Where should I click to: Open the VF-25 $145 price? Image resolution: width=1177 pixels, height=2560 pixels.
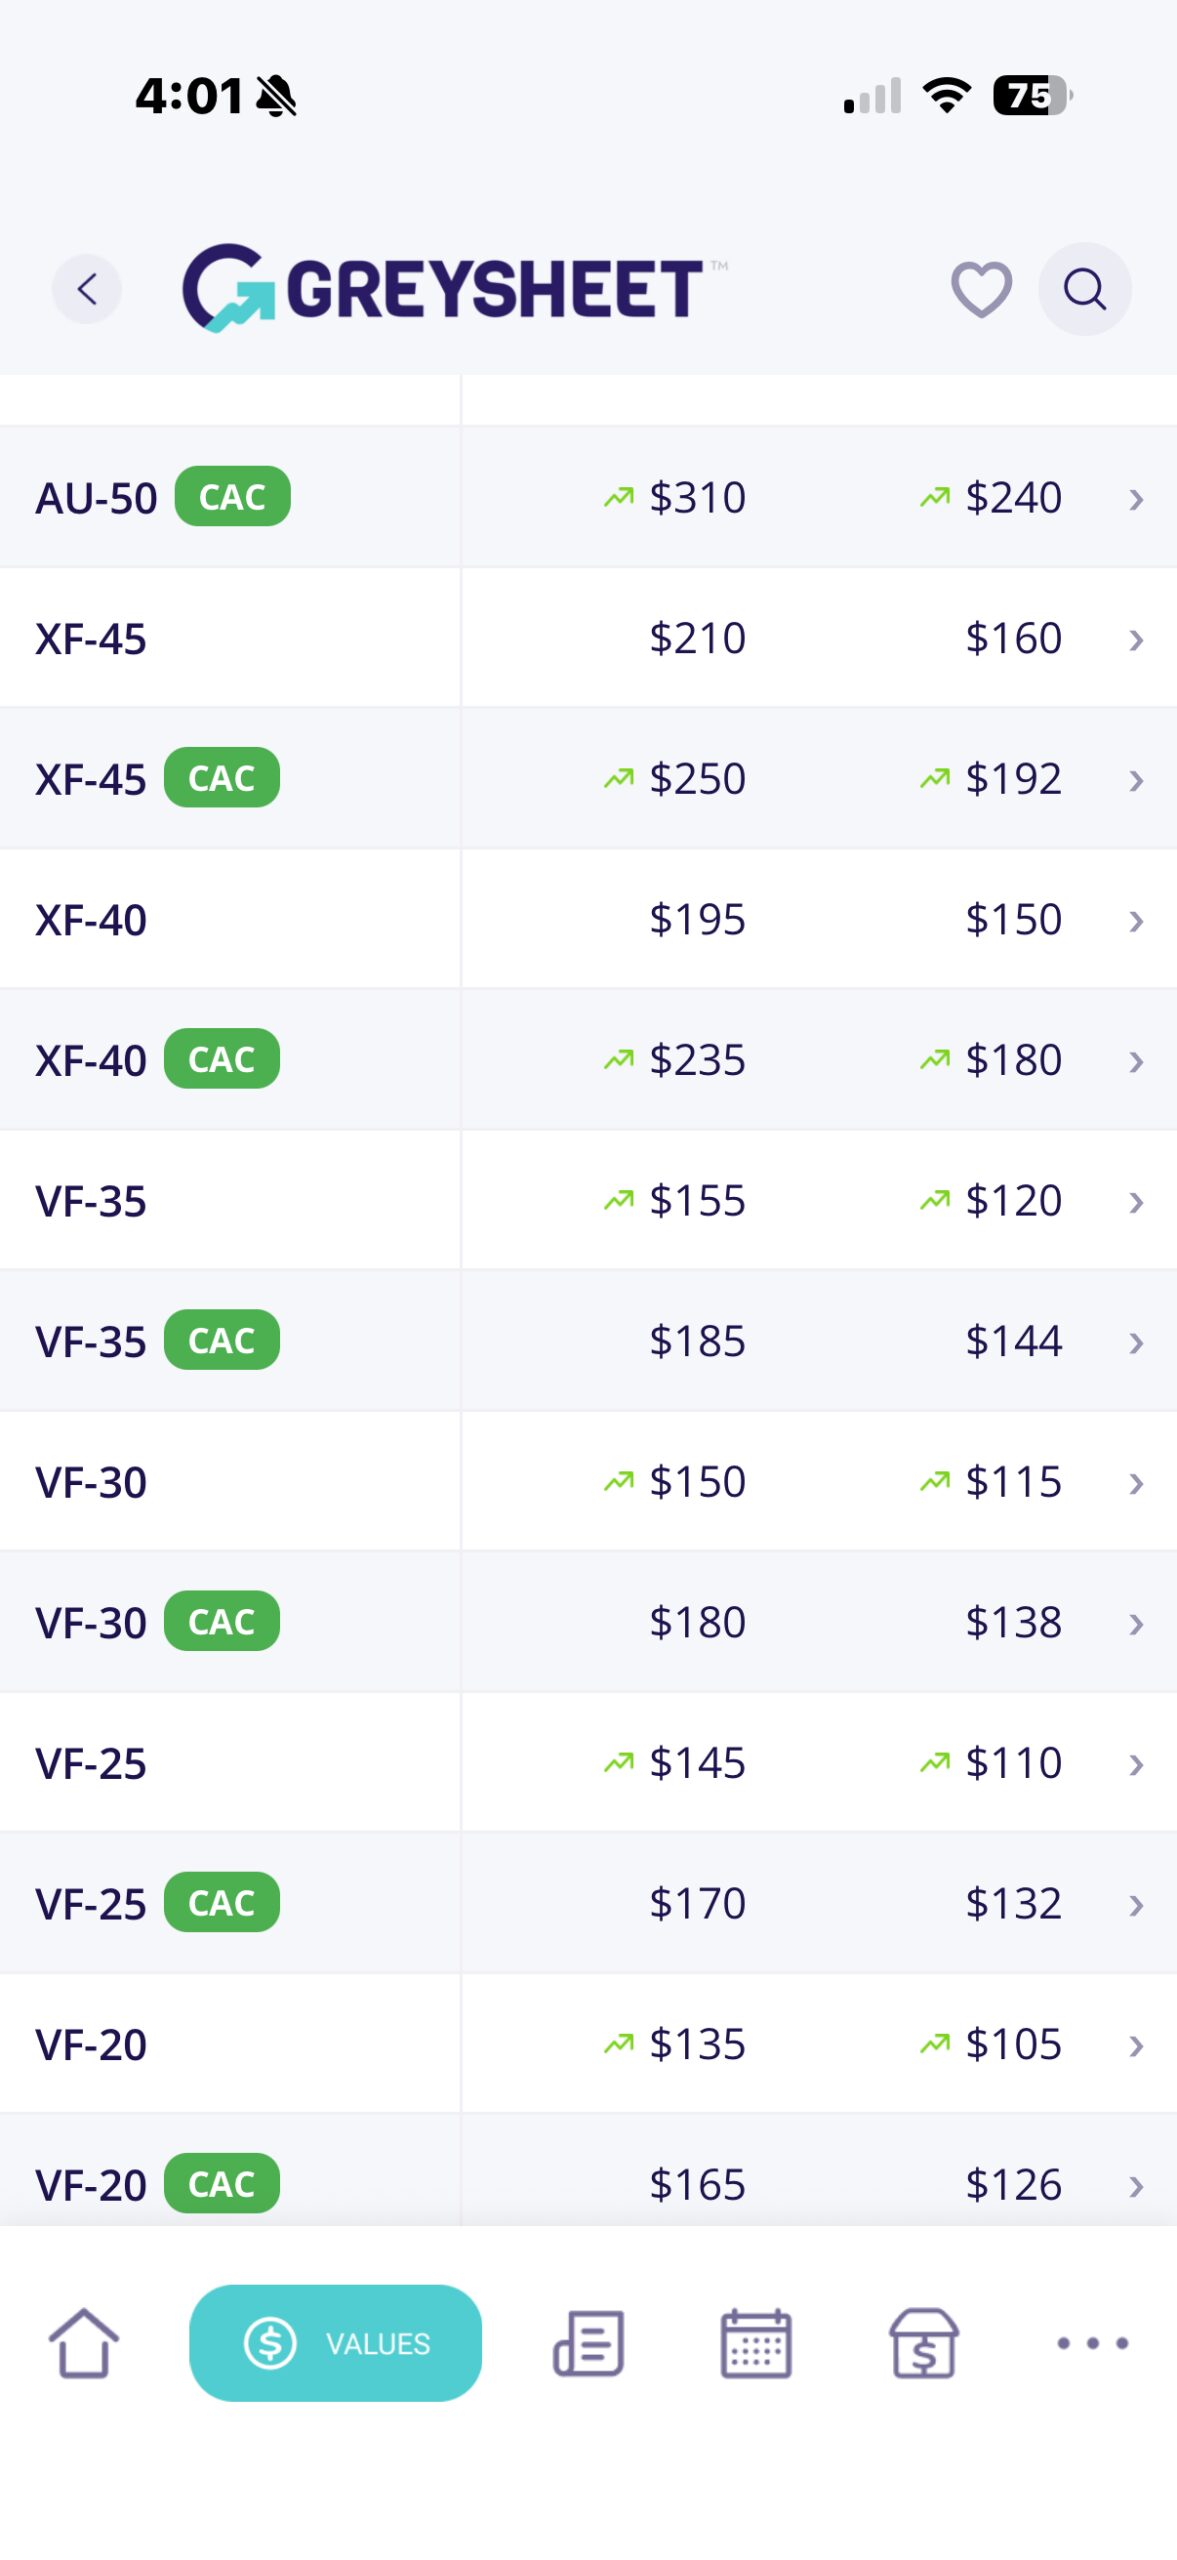pos(697,1763)
